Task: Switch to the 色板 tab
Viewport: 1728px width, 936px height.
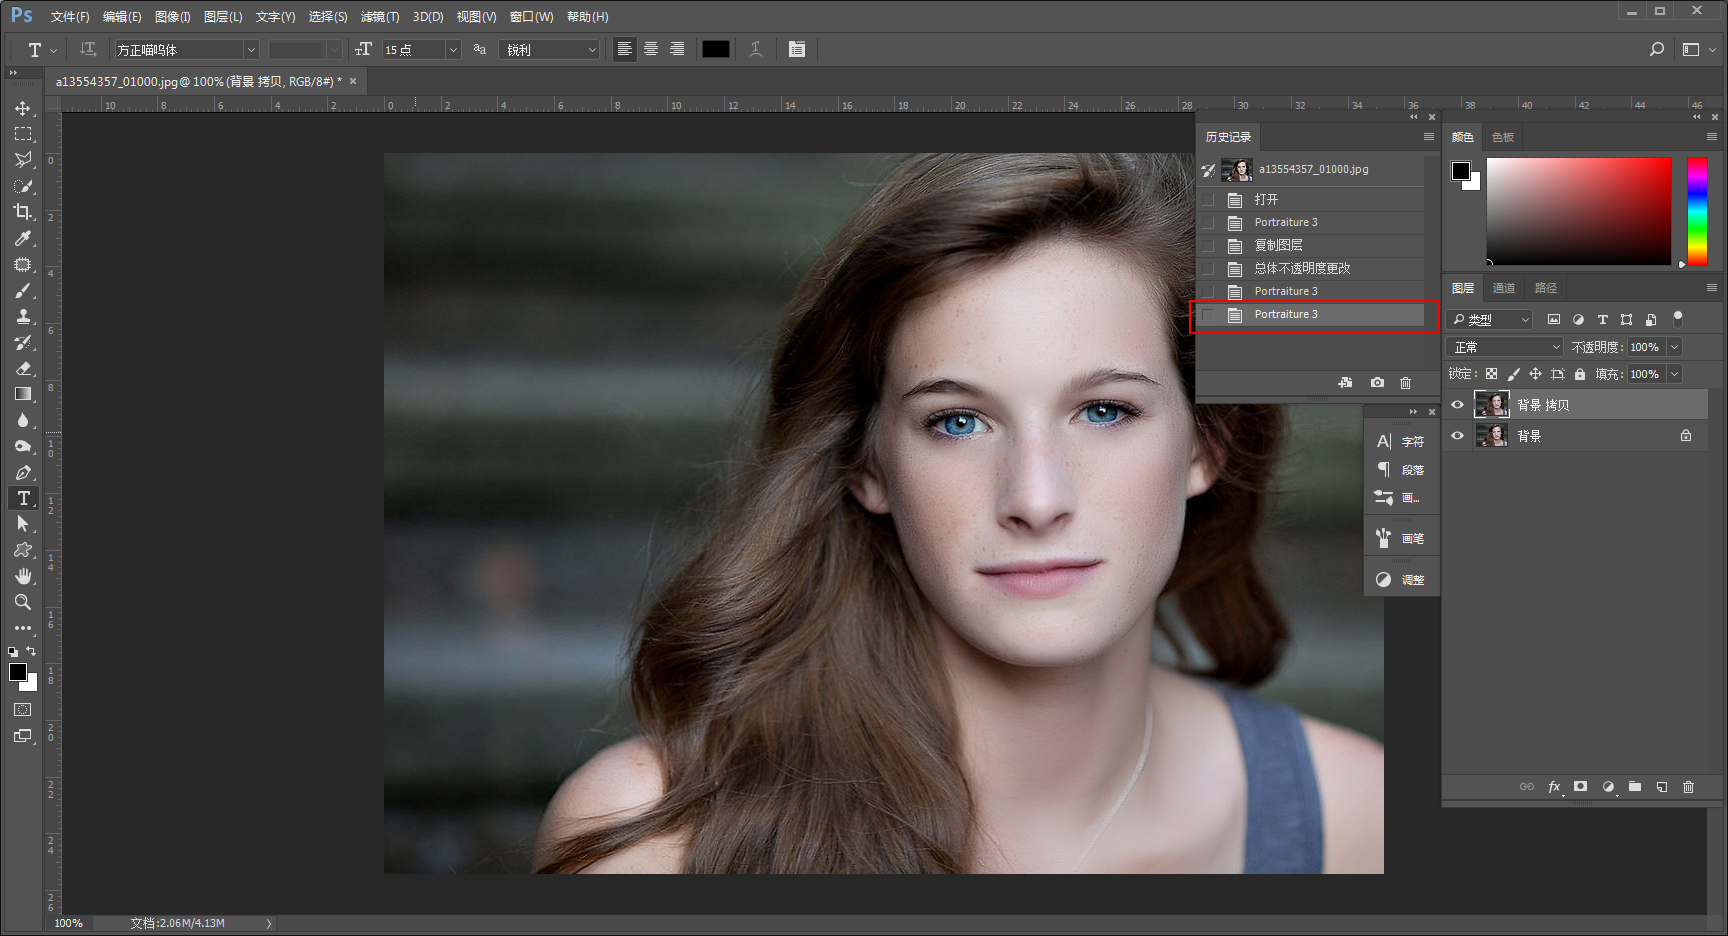Action: pos(1503,137)
